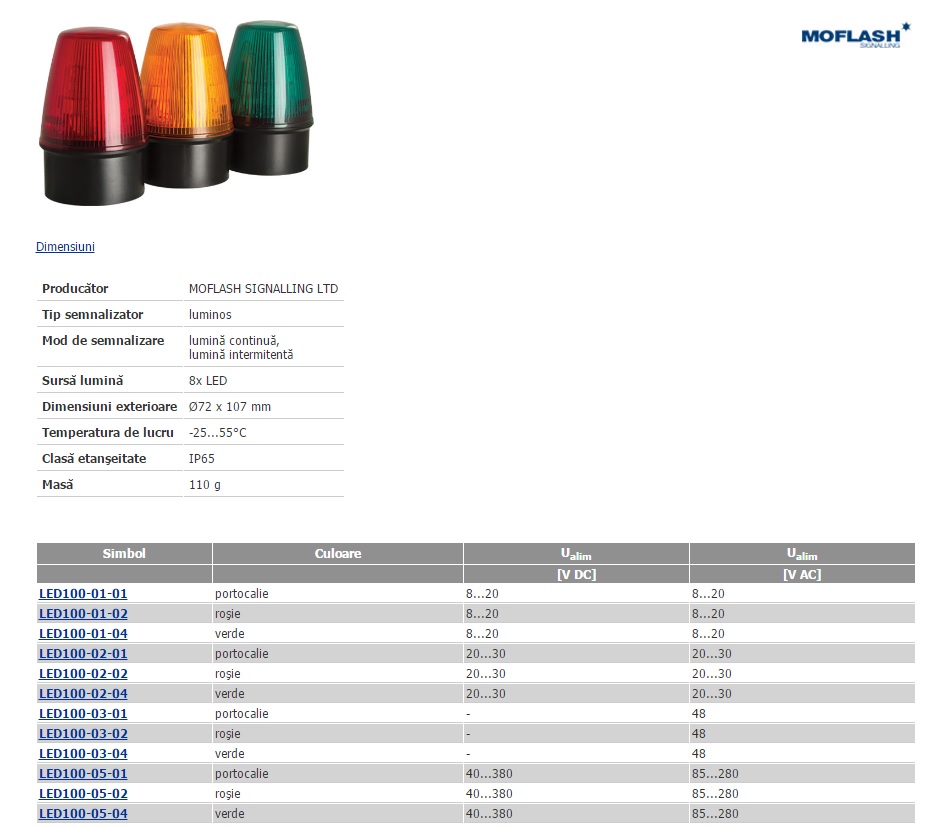Open product LED100-05-04
Viewport: 925px width, 828px height.
pos(83,814)
